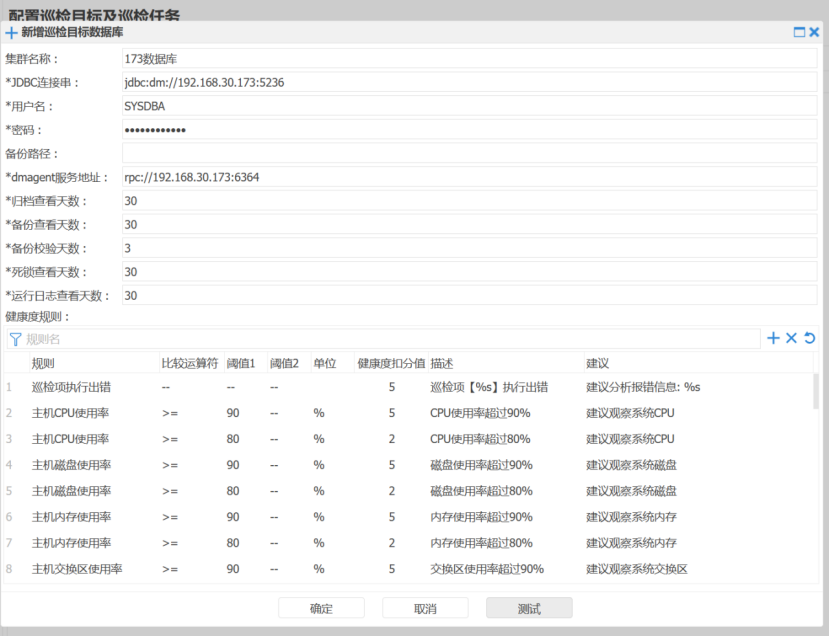This screenshot has height=637, width=830.
Task: Click the 取消 button
Action: point(425,608)
